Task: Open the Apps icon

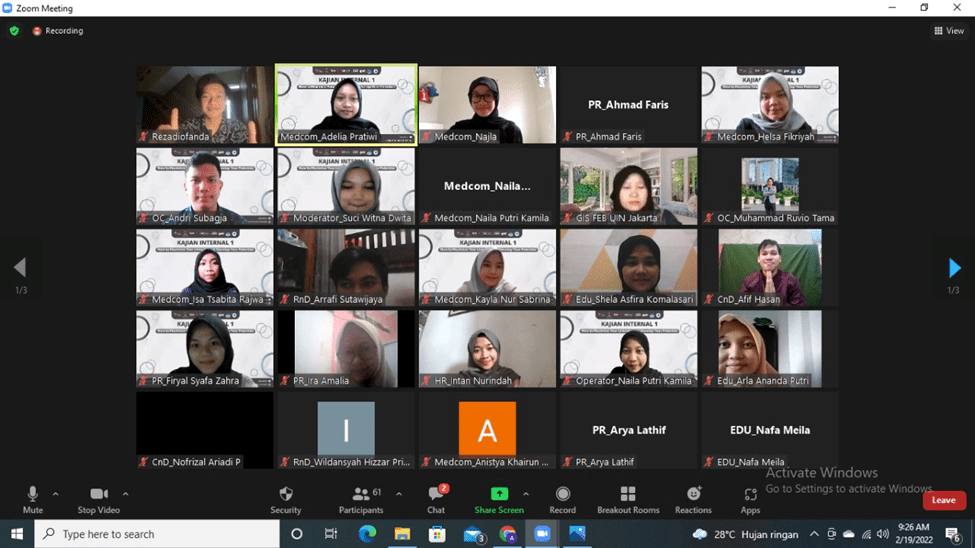Action: click(750, 495)
